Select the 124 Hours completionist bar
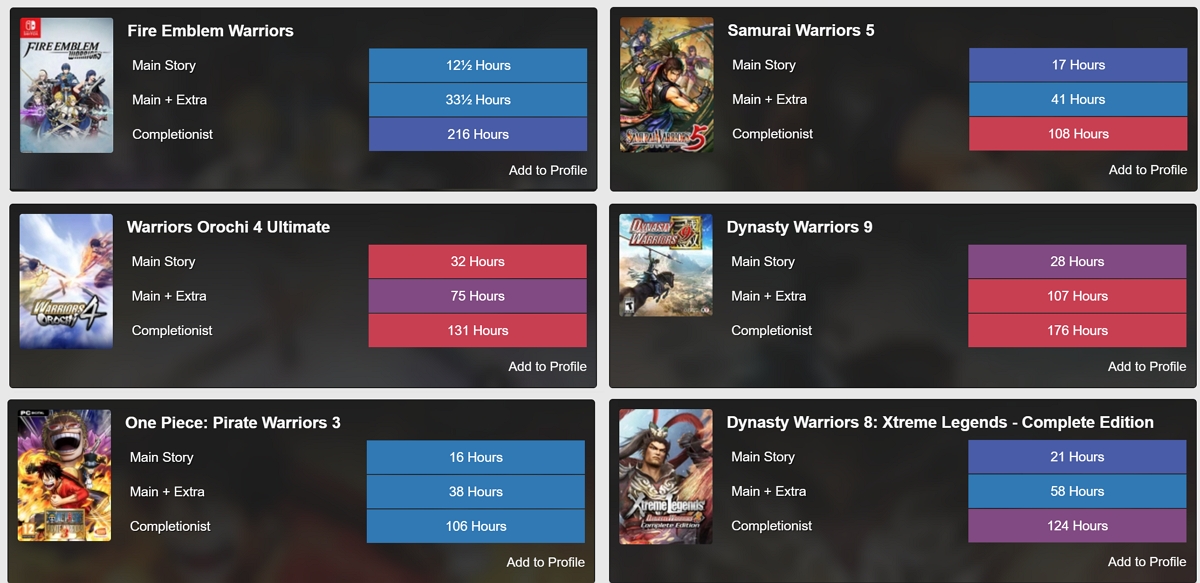The image size is (1200, 583). [x=1077, y=525]
